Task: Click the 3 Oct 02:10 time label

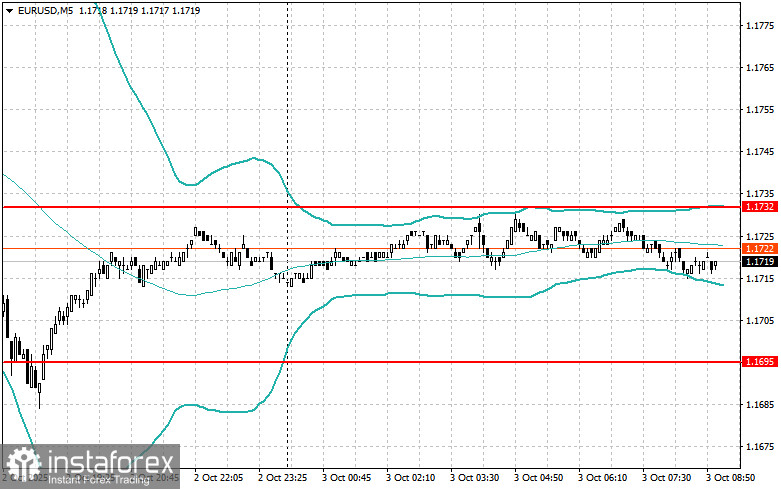Action: point(410,478)
